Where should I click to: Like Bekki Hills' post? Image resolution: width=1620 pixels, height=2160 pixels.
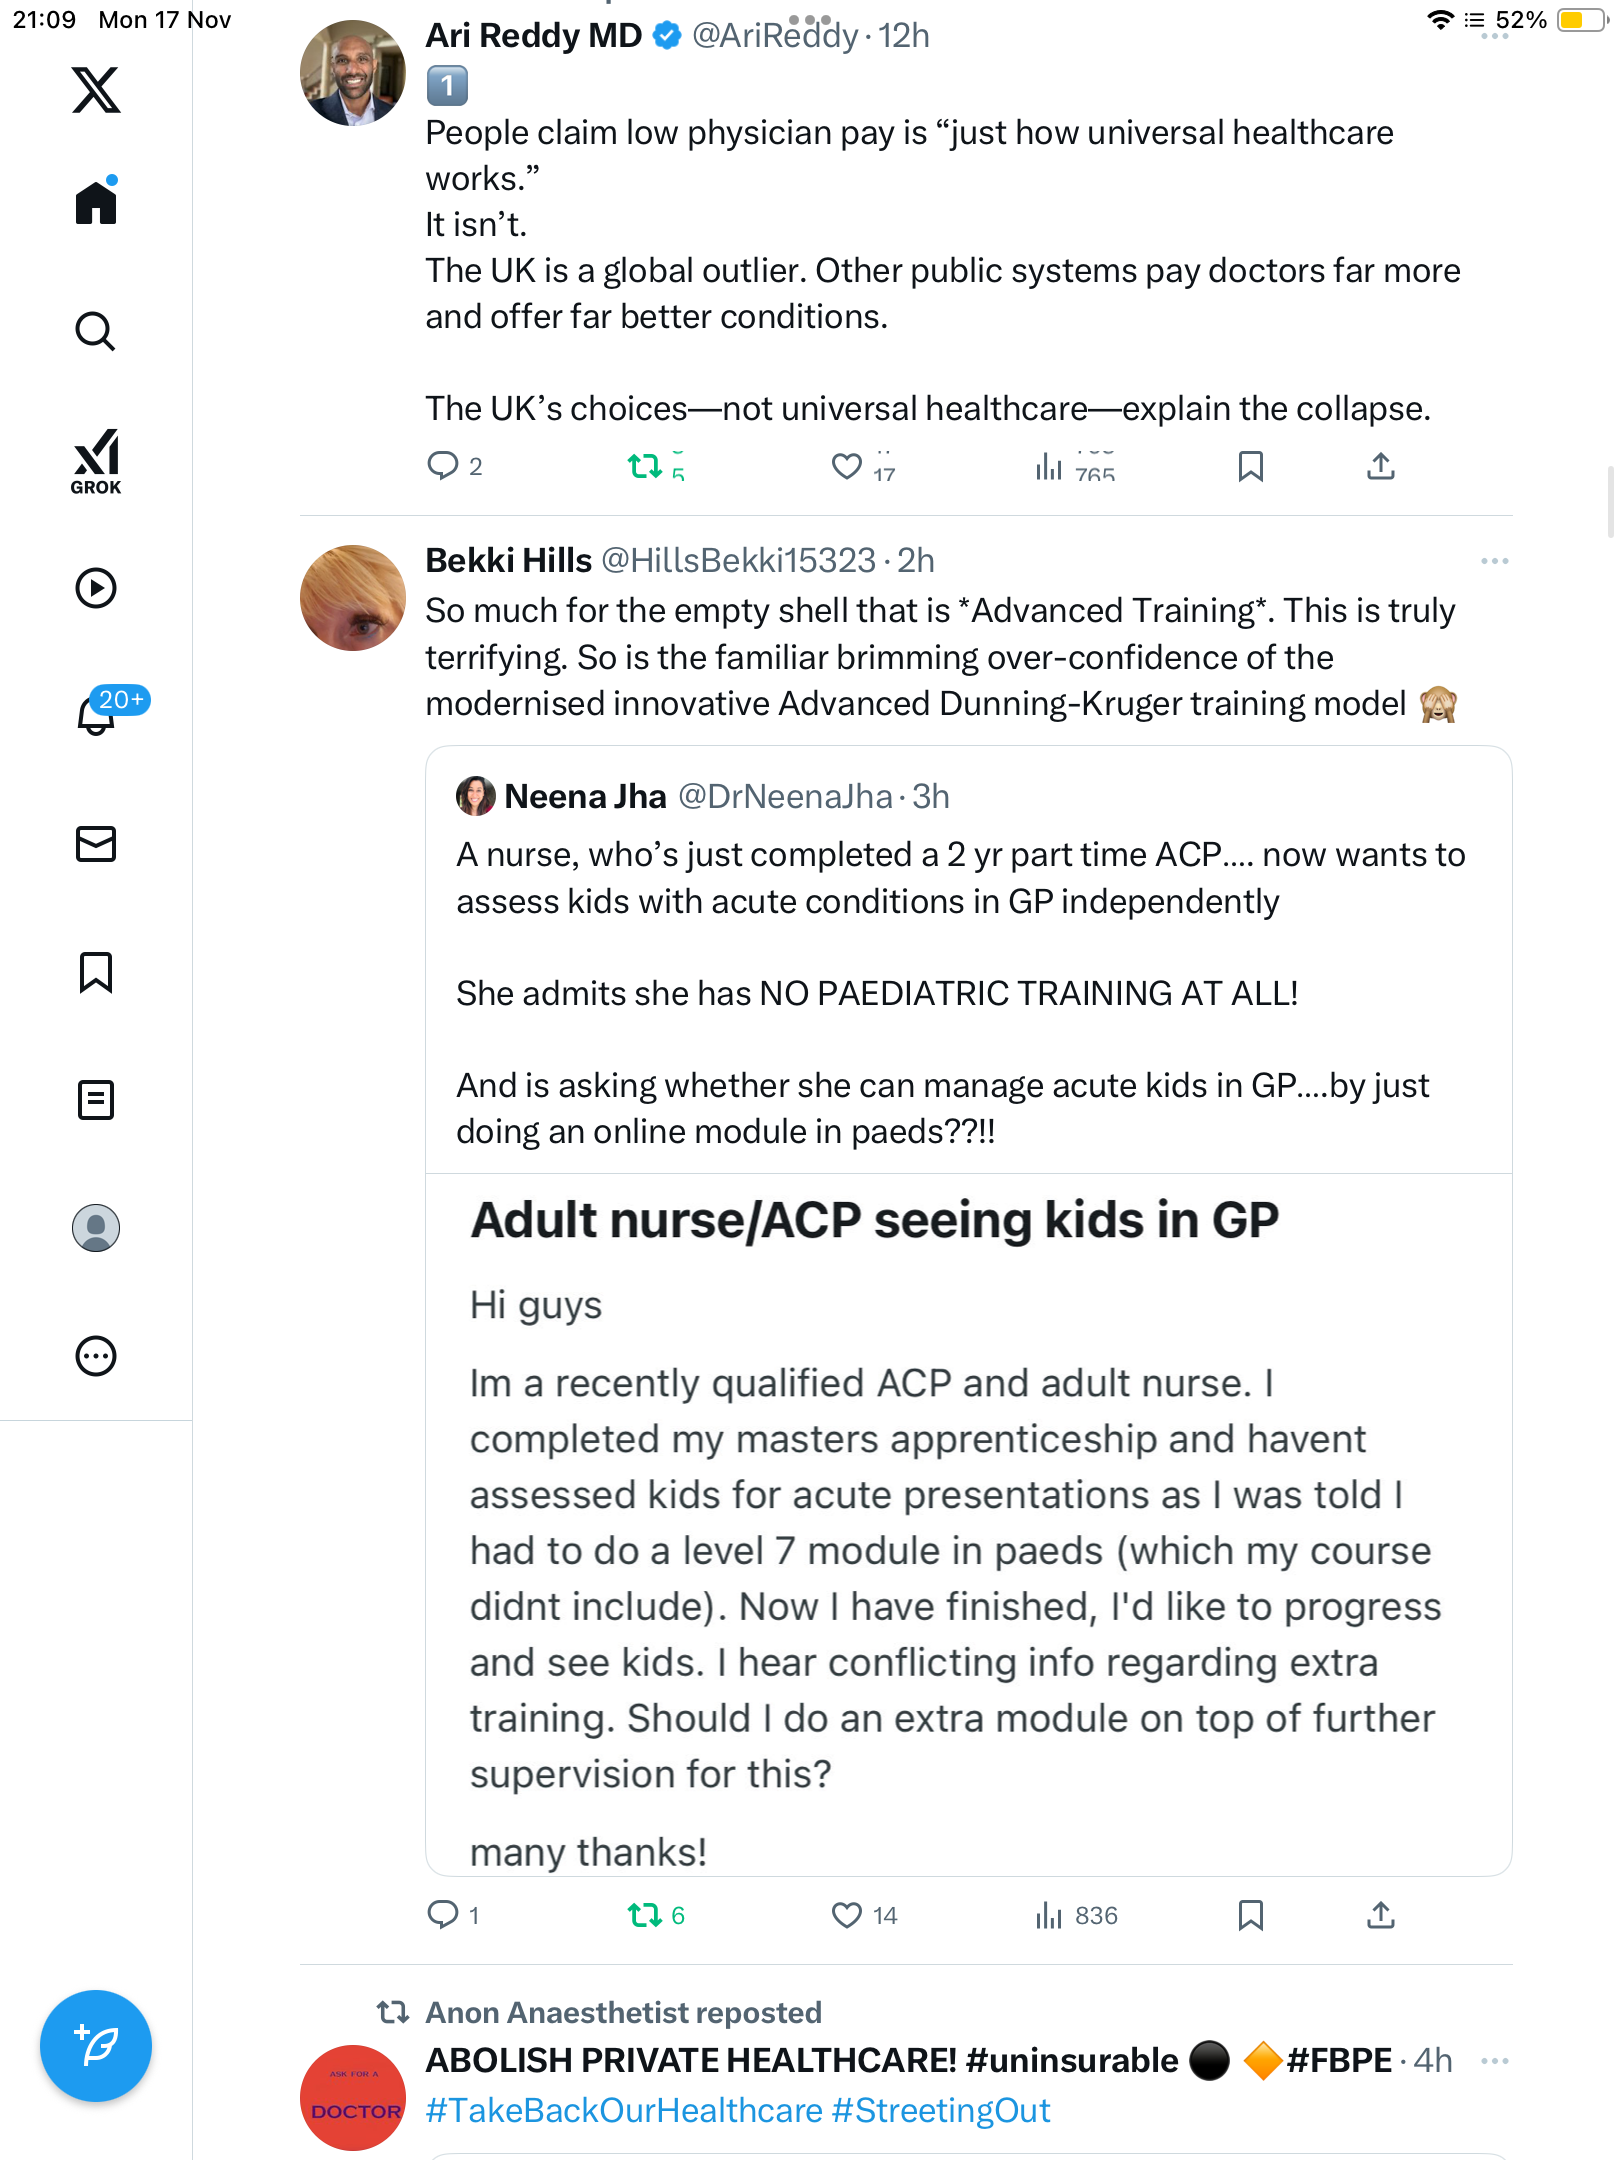847,1915
